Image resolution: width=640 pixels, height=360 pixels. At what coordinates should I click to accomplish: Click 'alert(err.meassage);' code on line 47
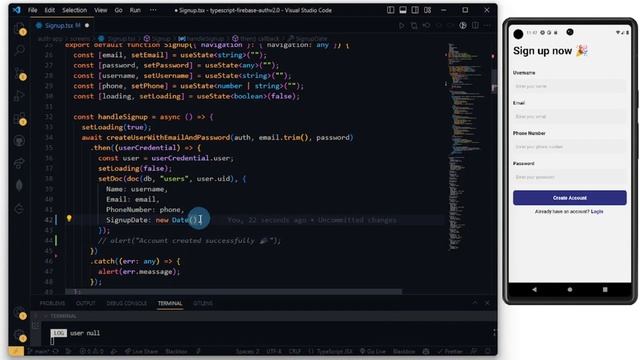[x=139, y=271]
